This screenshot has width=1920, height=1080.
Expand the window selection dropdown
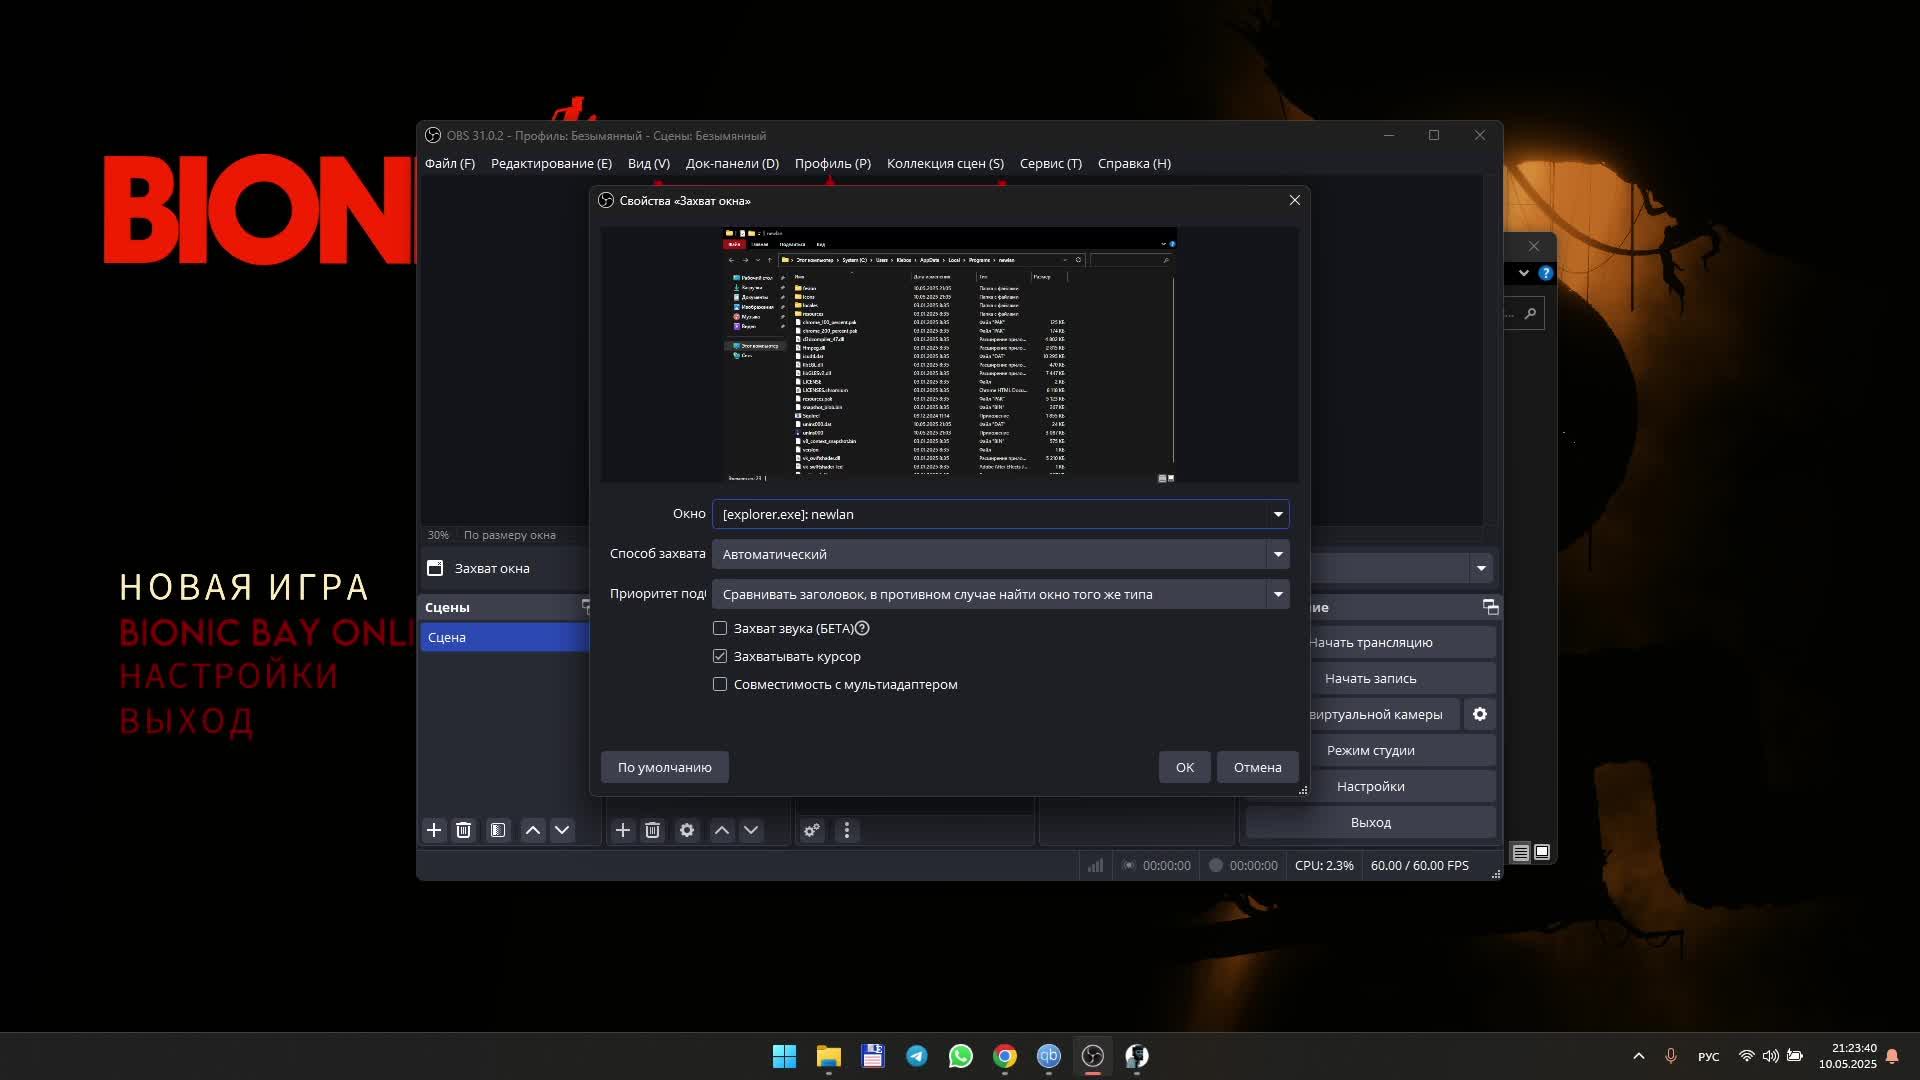1277,514
